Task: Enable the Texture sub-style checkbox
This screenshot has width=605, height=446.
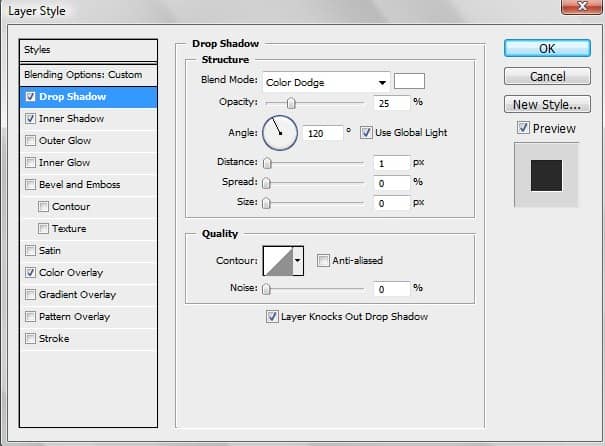Action: click(x=44, y=228)
